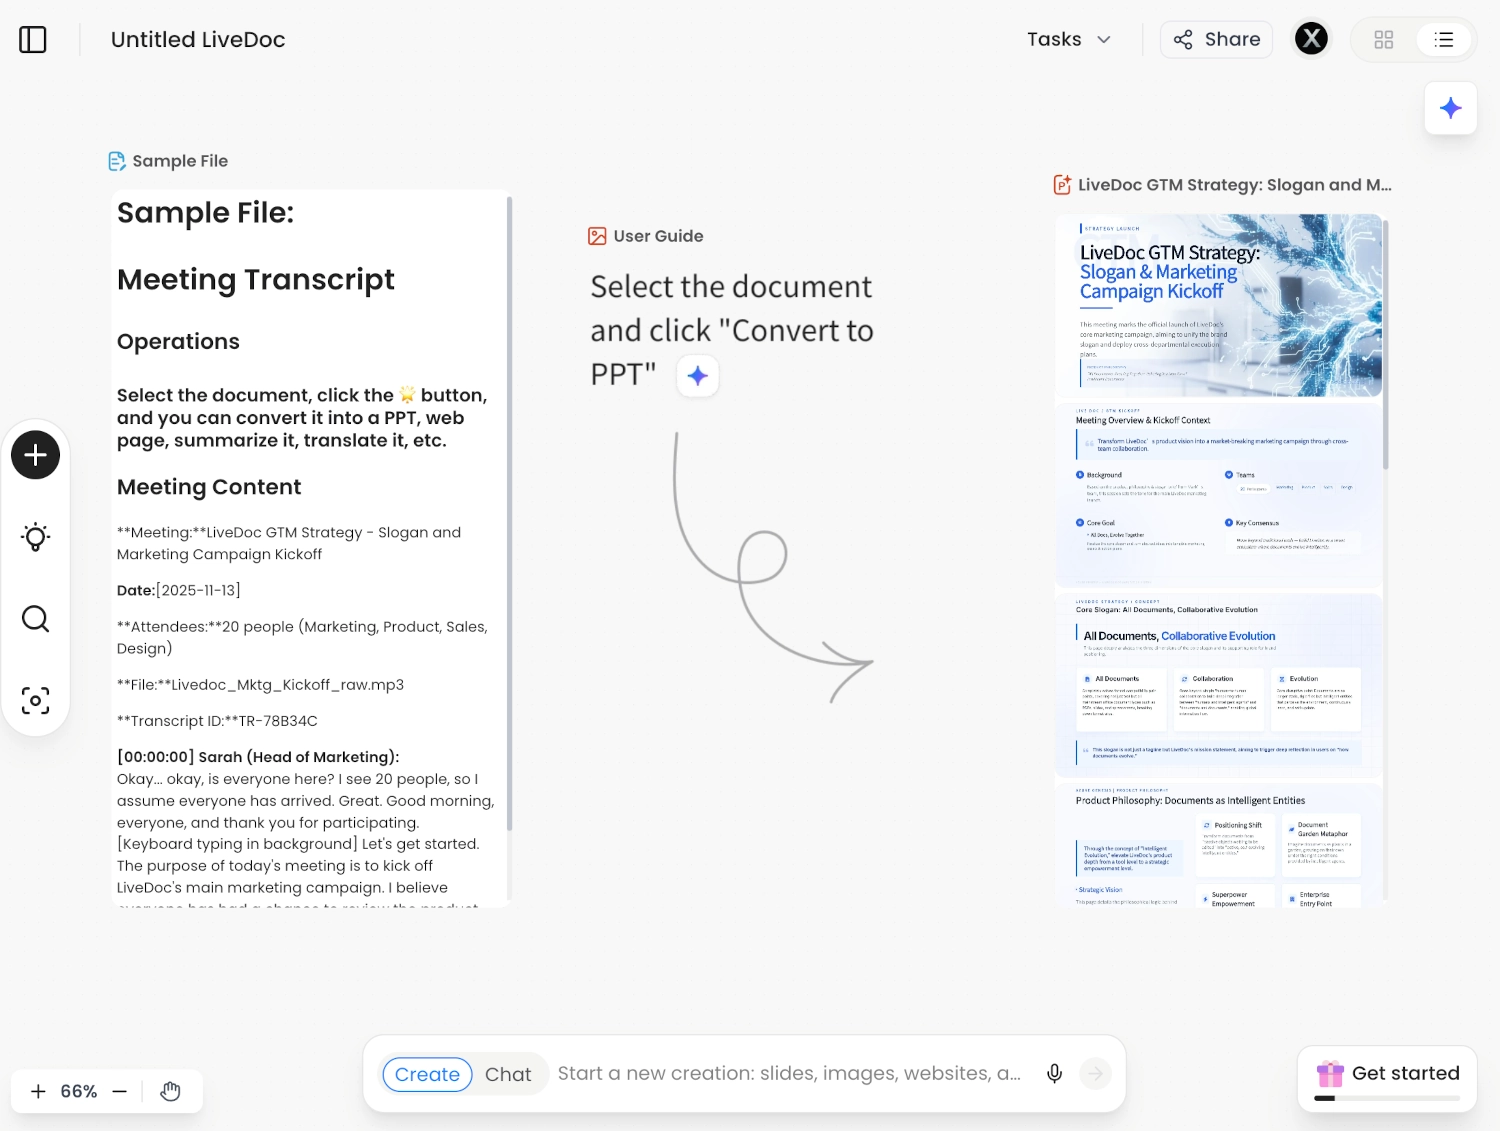Select the focus capture frame tool
This screenshot has height=1131, width=1500.
point(36,700)
